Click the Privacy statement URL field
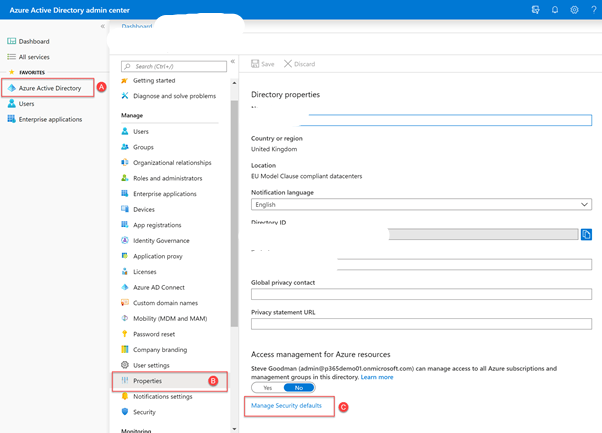The height and width of the screenshot is (433, 602). pos(421,324)
